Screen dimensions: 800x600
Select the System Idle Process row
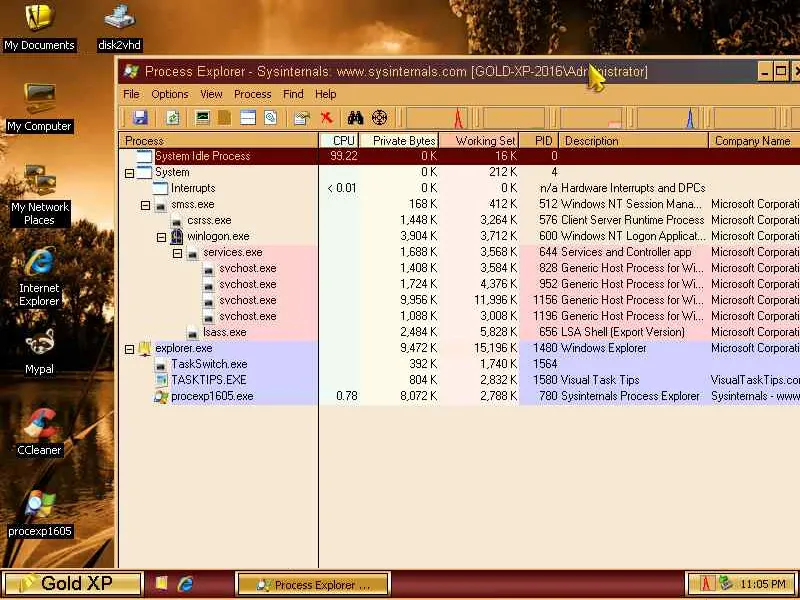(459, 156)
